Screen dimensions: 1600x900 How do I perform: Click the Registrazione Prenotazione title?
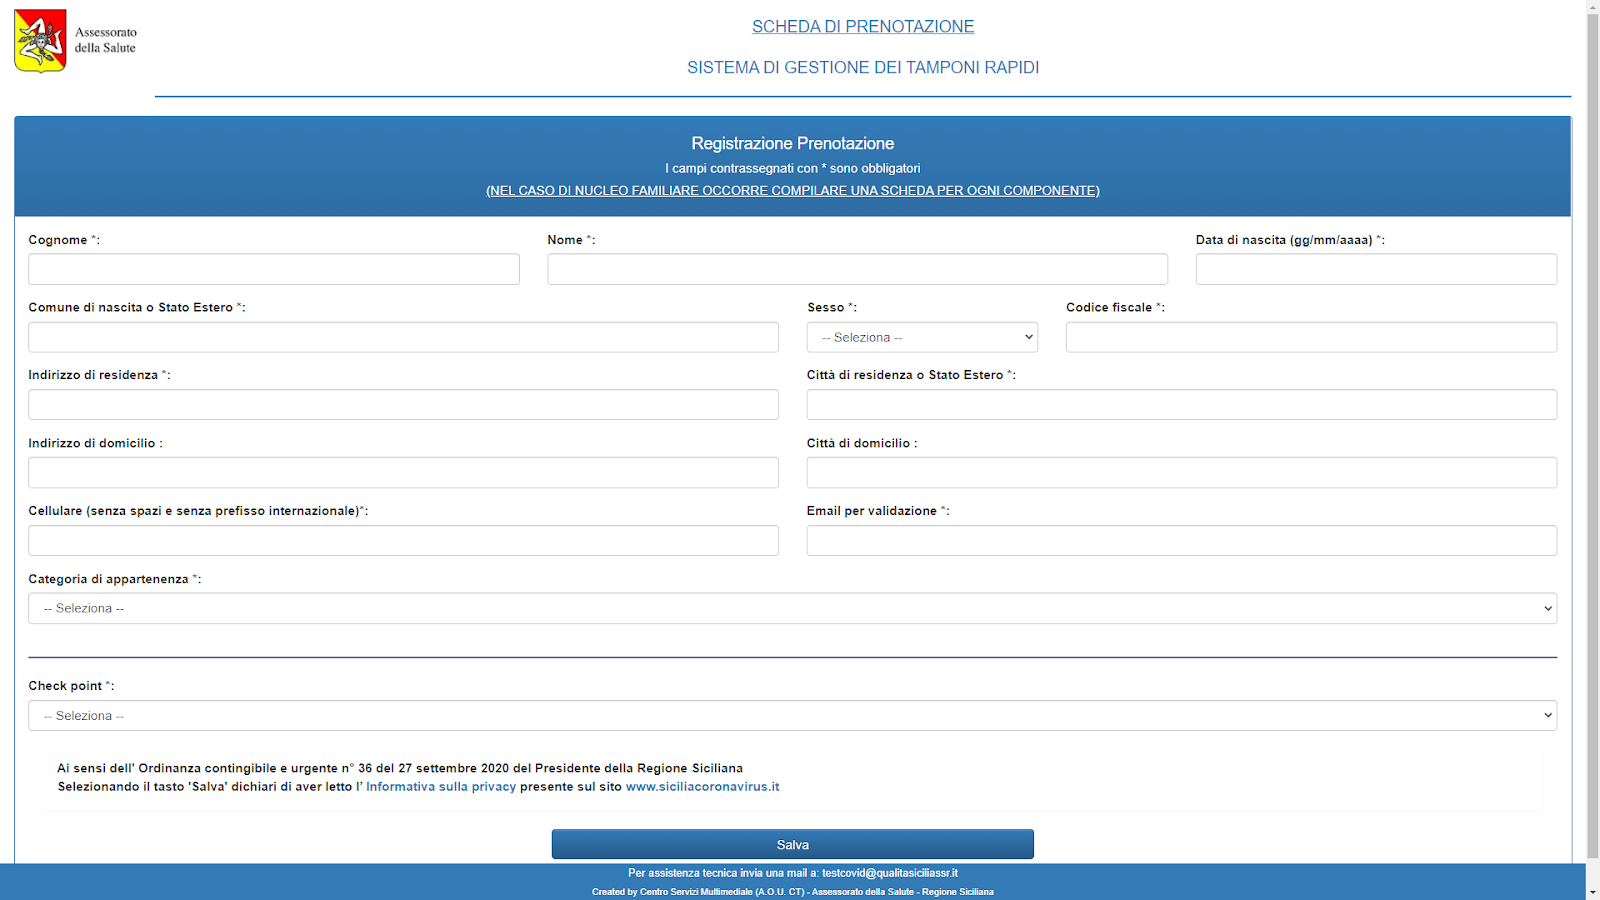click(792, 144)
